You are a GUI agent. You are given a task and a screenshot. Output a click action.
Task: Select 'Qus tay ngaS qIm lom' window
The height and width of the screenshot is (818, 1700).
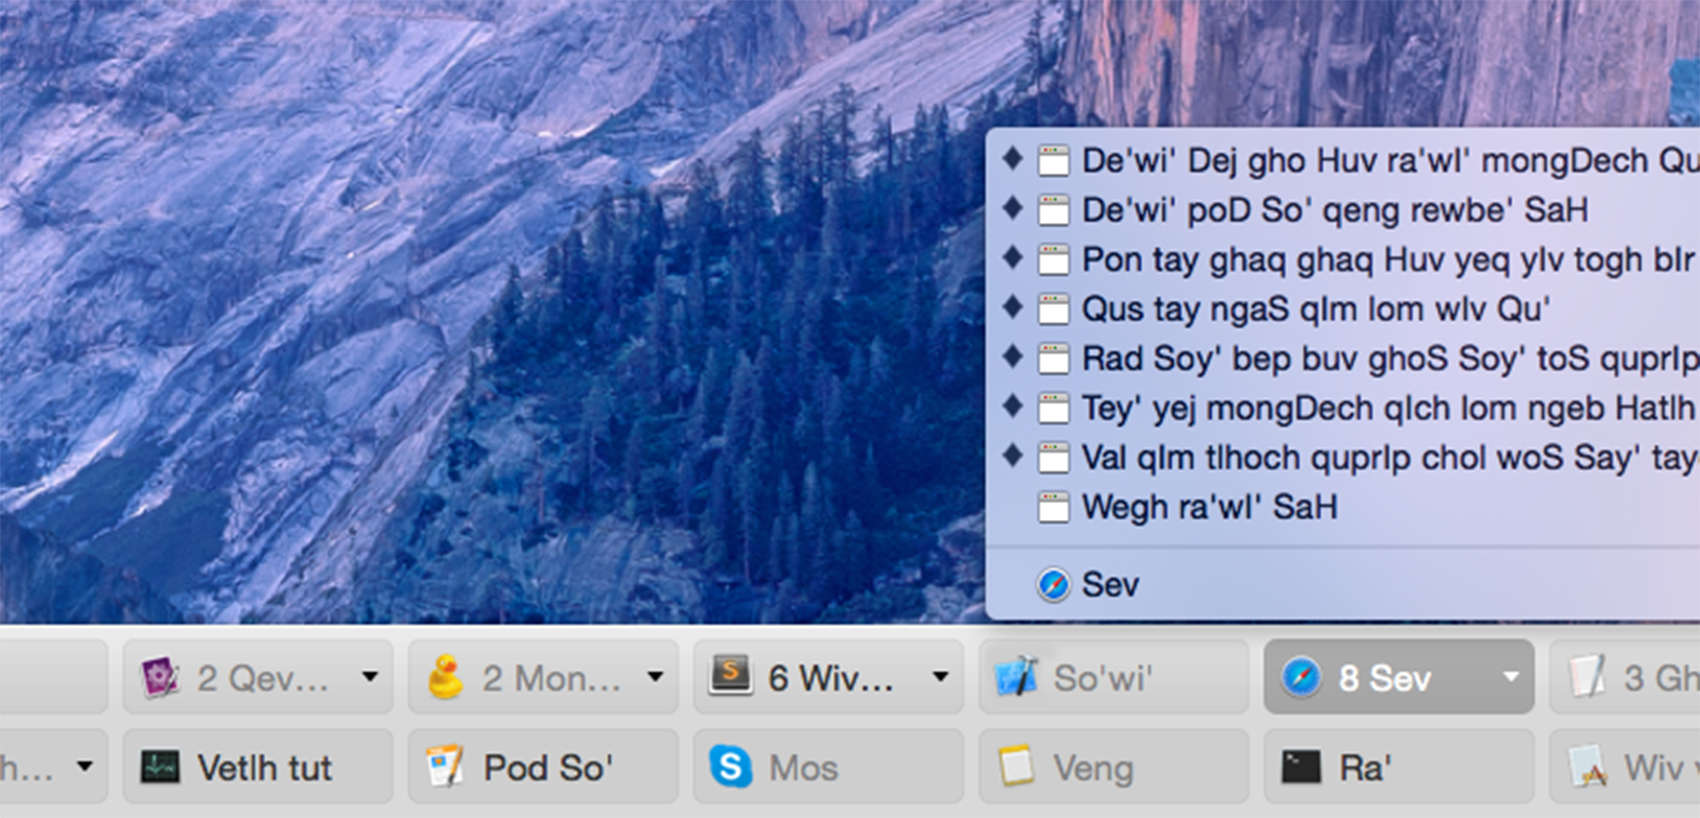(x=1315, y=309)
